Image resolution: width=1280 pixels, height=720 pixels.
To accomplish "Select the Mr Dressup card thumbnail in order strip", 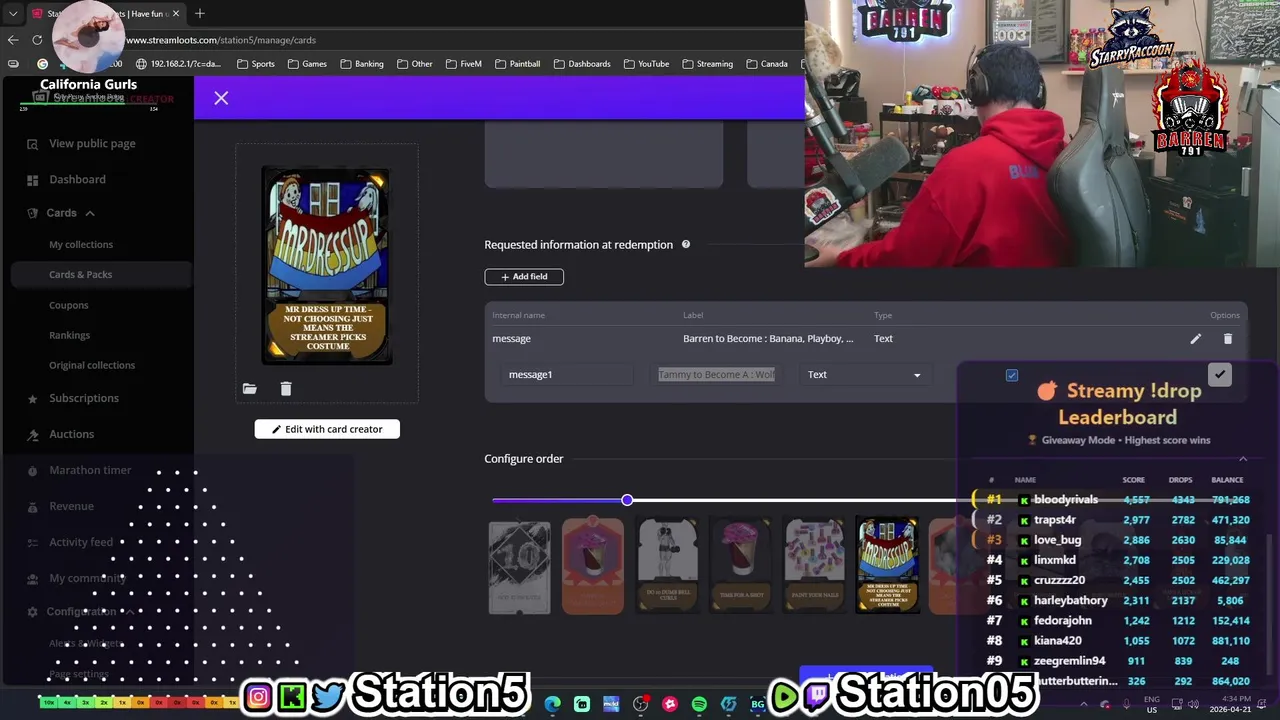I will point(887,565).
